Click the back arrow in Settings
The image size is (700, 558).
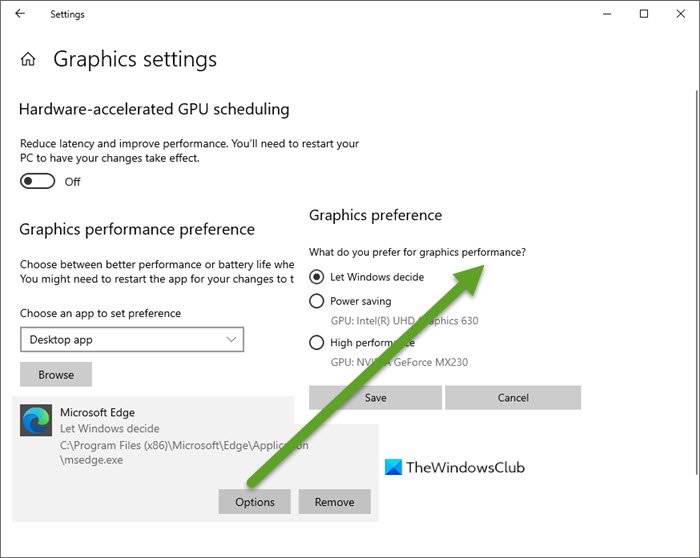(x=21, y=14)
